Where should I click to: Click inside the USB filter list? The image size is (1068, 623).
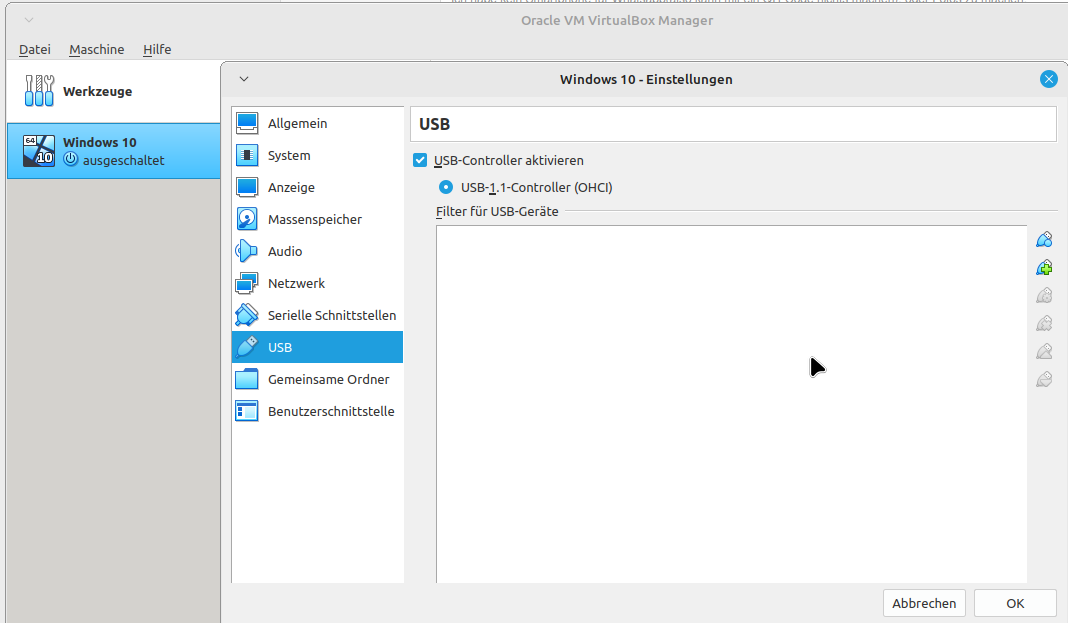point(732,404)
